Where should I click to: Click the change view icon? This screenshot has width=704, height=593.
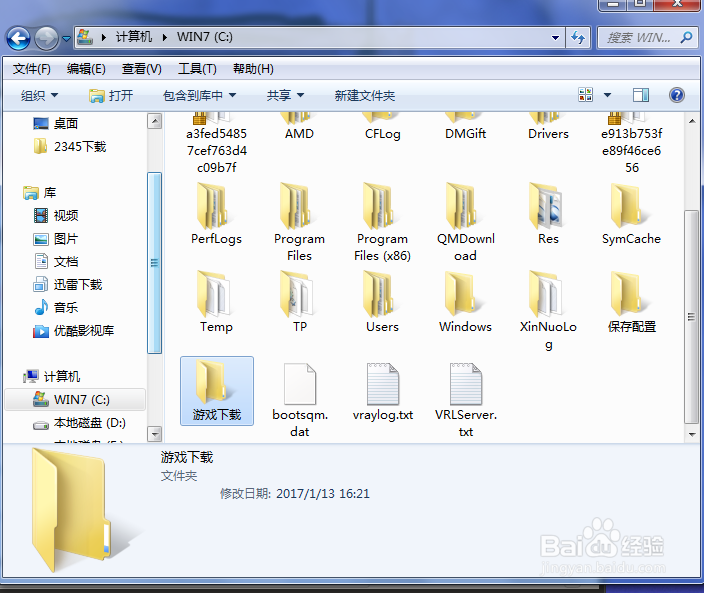(585, 95)
